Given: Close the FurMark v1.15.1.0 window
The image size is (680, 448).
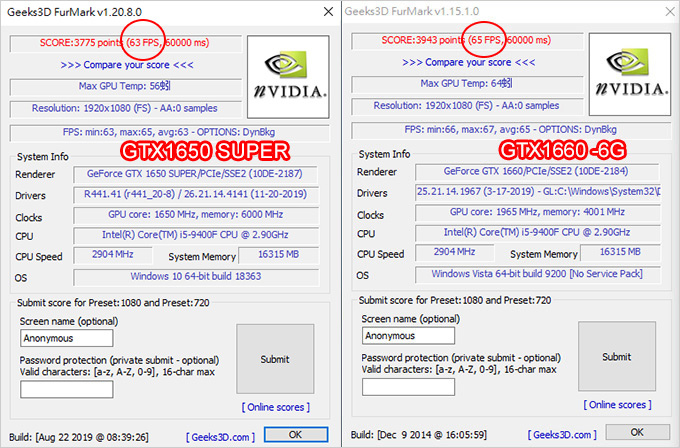Looking at the screenshot, I should pyautogui.click(x=670, y=11).
